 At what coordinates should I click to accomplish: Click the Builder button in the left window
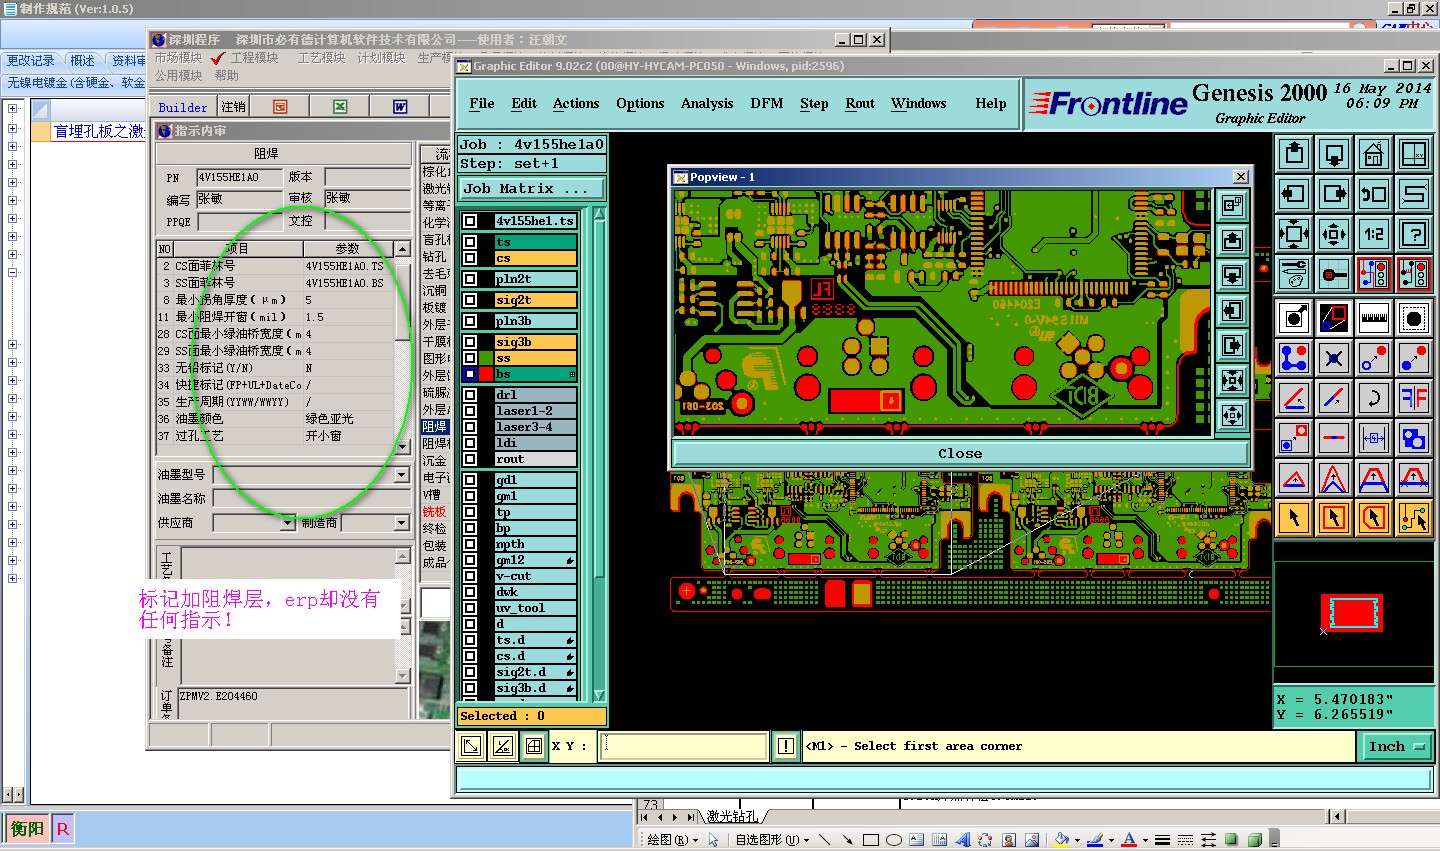click(183, 107)
